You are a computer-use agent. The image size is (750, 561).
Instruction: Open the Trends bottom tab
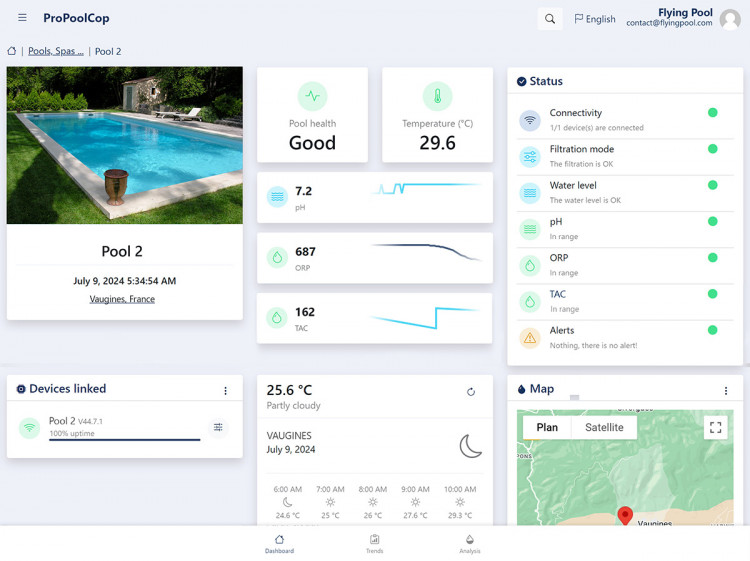pos(375,544)
